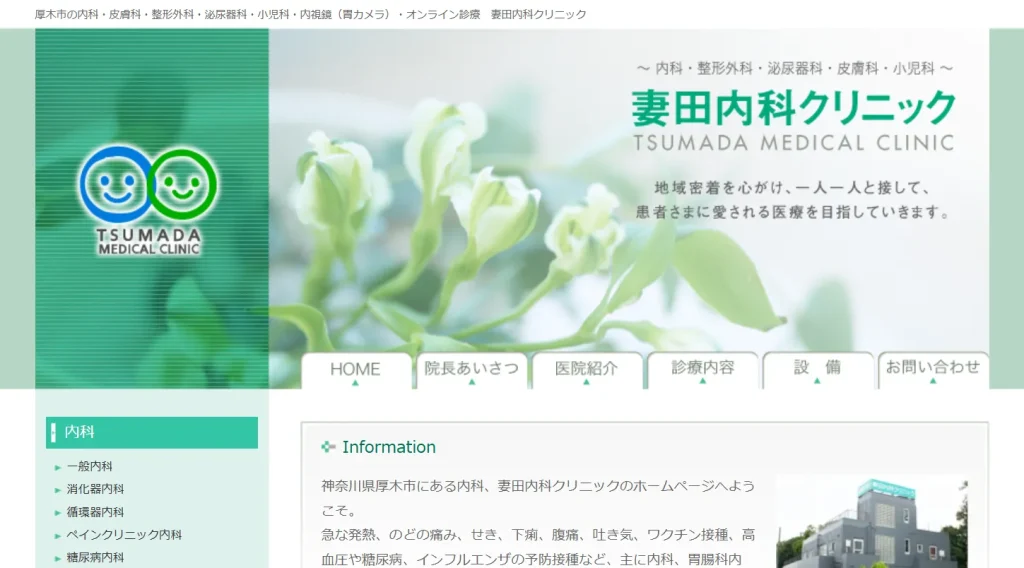Click the arrow bullet before ペインクリニック内科
1024x568 pixels.
[x=58, y=536]
